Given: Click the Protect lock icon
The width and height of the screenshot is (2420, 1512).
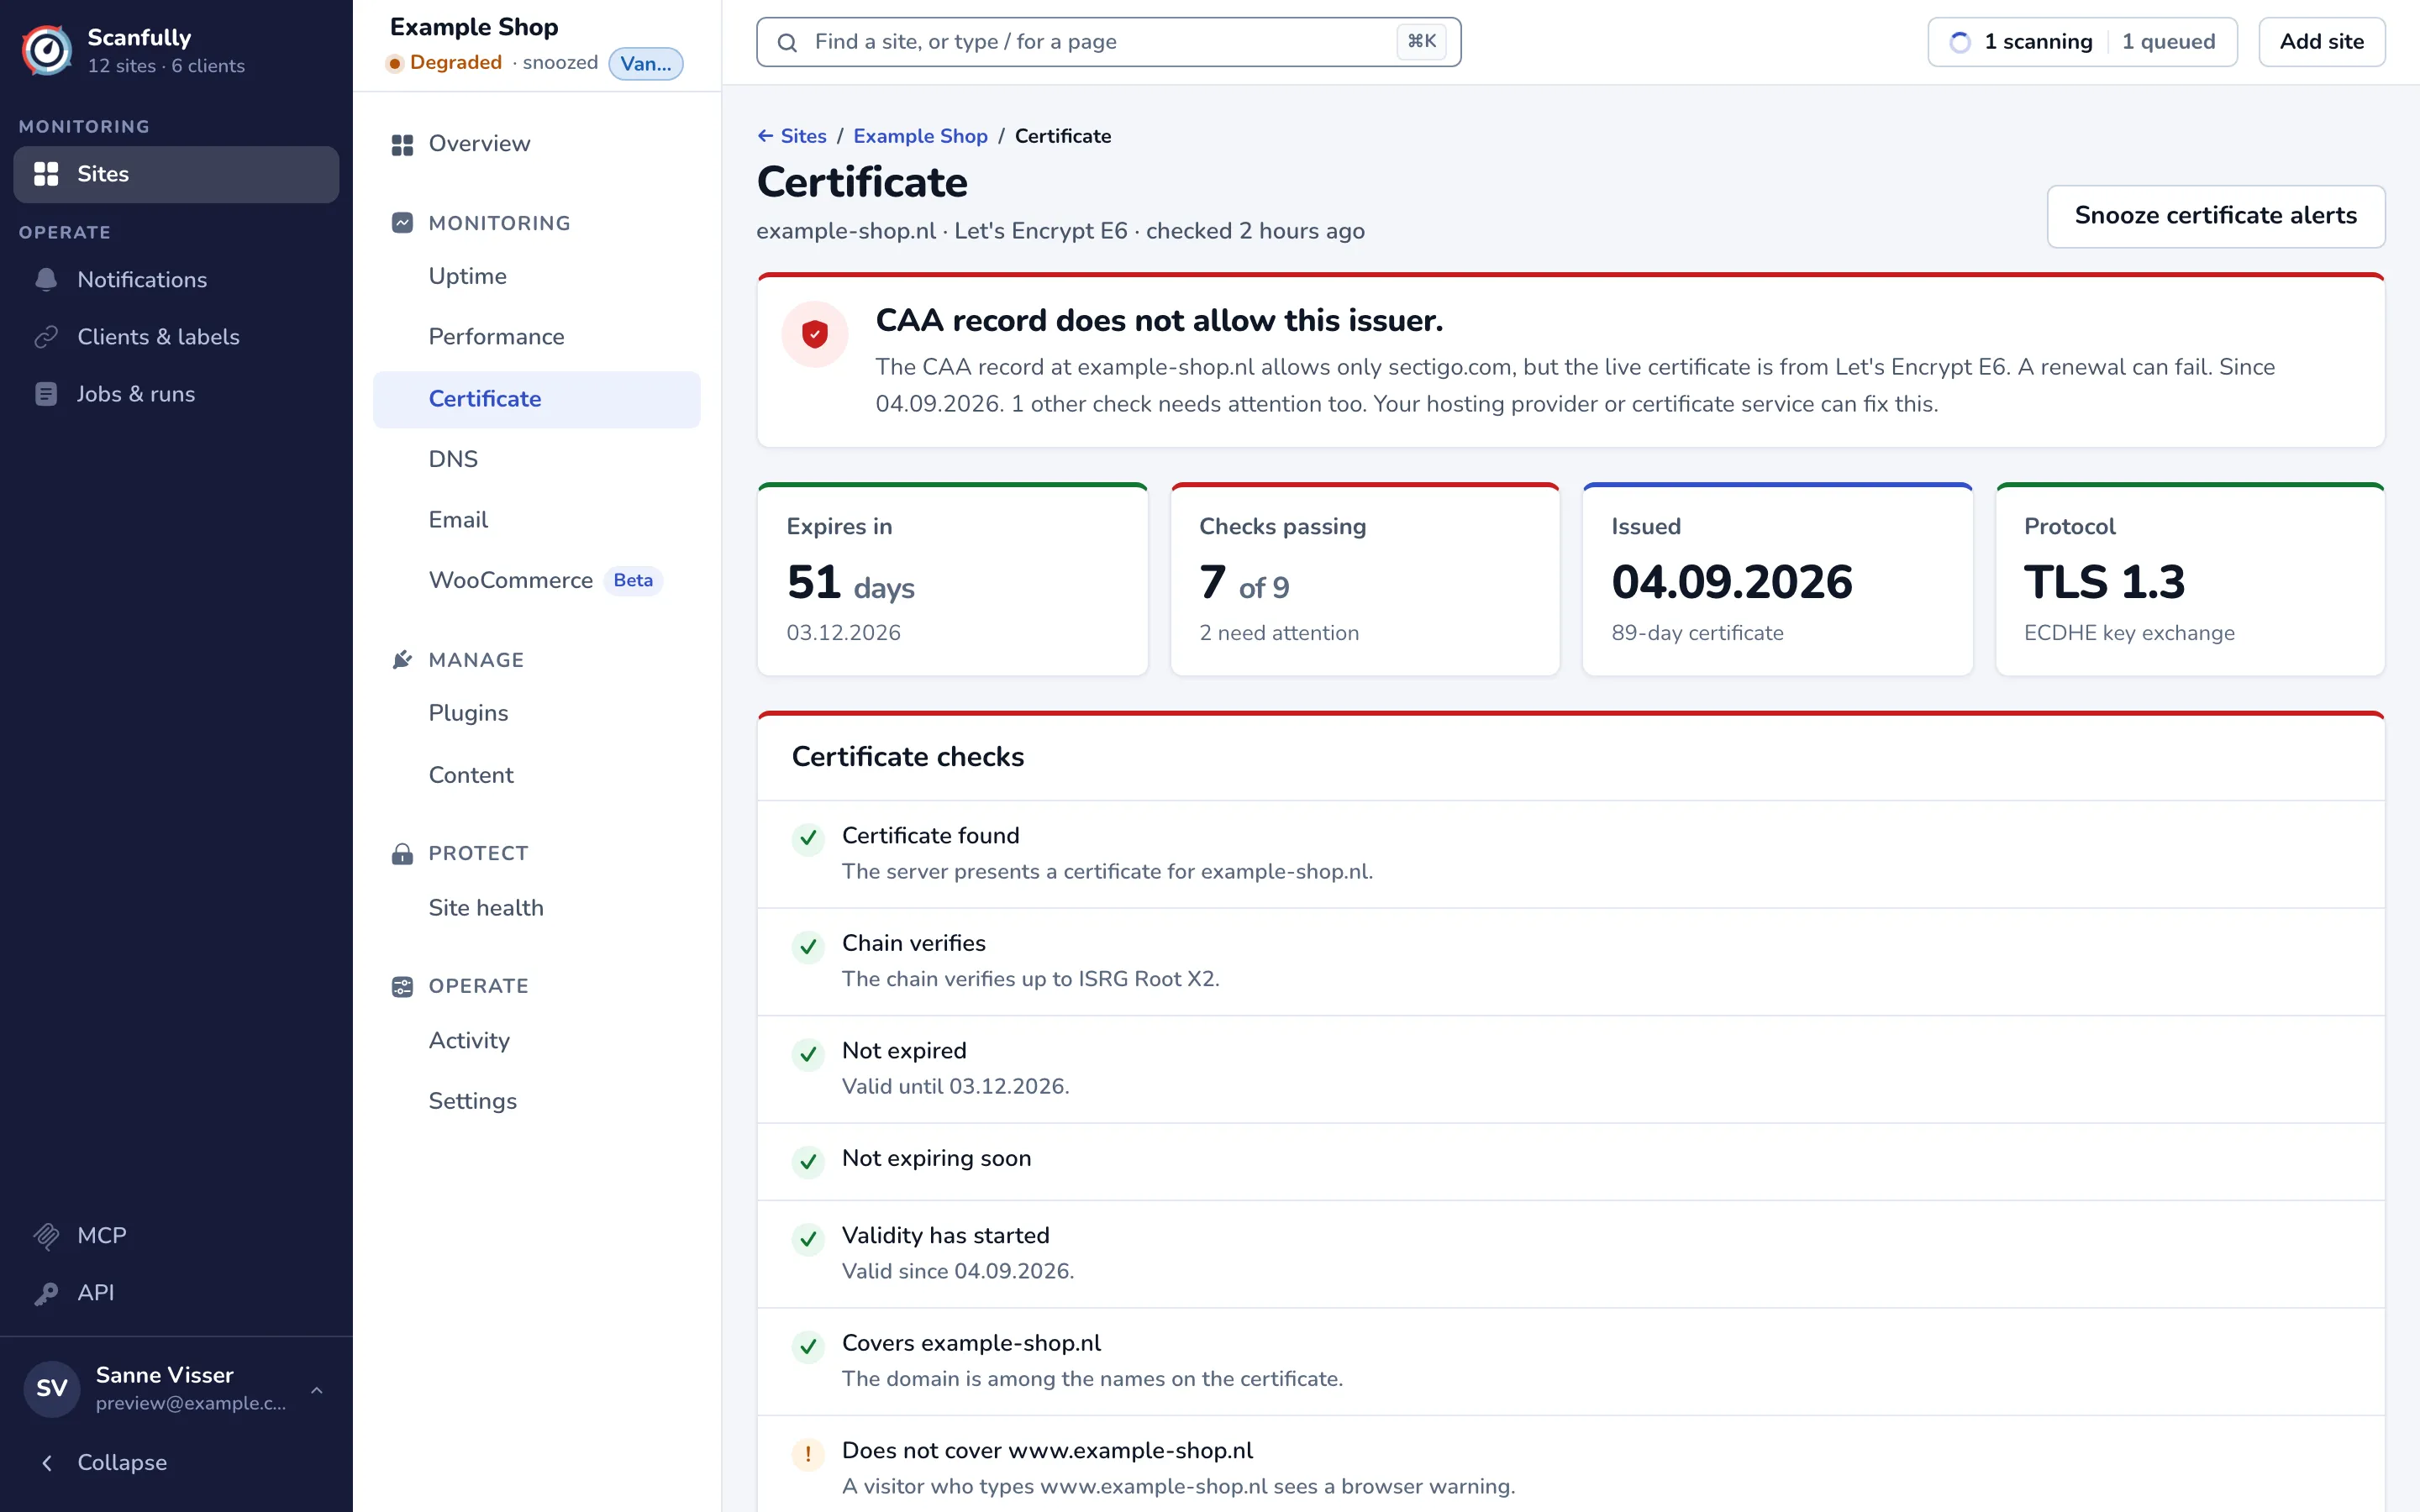Looking at the screenshot, I should [402, 854].
